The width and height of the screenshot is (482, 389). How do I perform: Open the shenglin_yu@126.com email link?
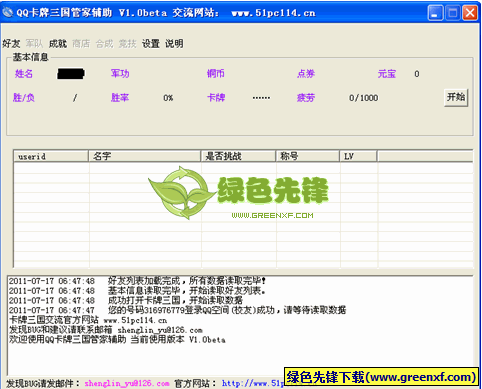point(127,383)
